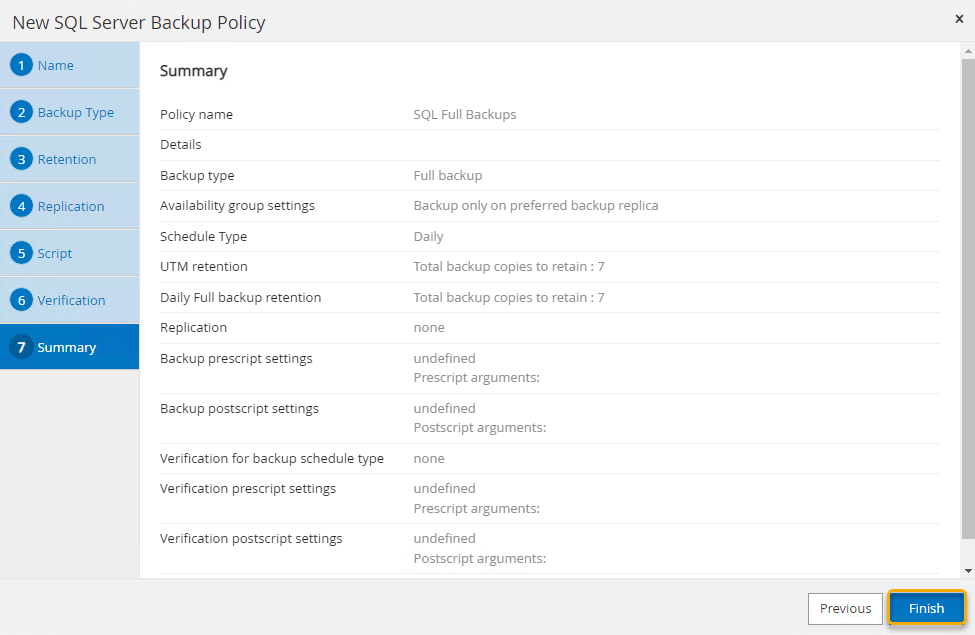Navigate to the Retention step
The height and width of the screenshot is (635, 975).
coord(65,159)
